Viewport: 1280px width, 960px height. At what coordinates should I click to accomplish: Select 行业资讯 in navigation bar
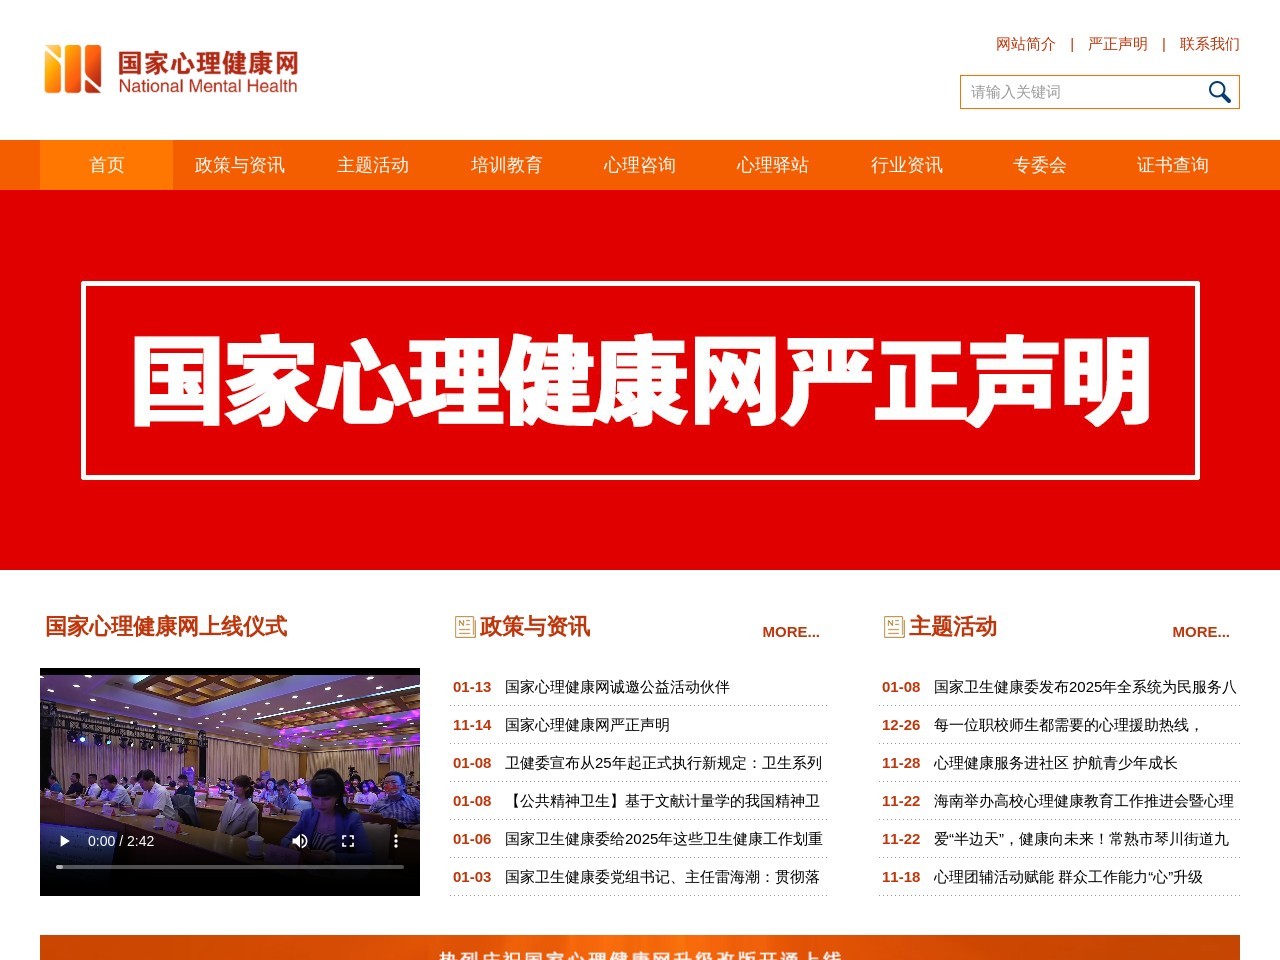coord(906,165)
